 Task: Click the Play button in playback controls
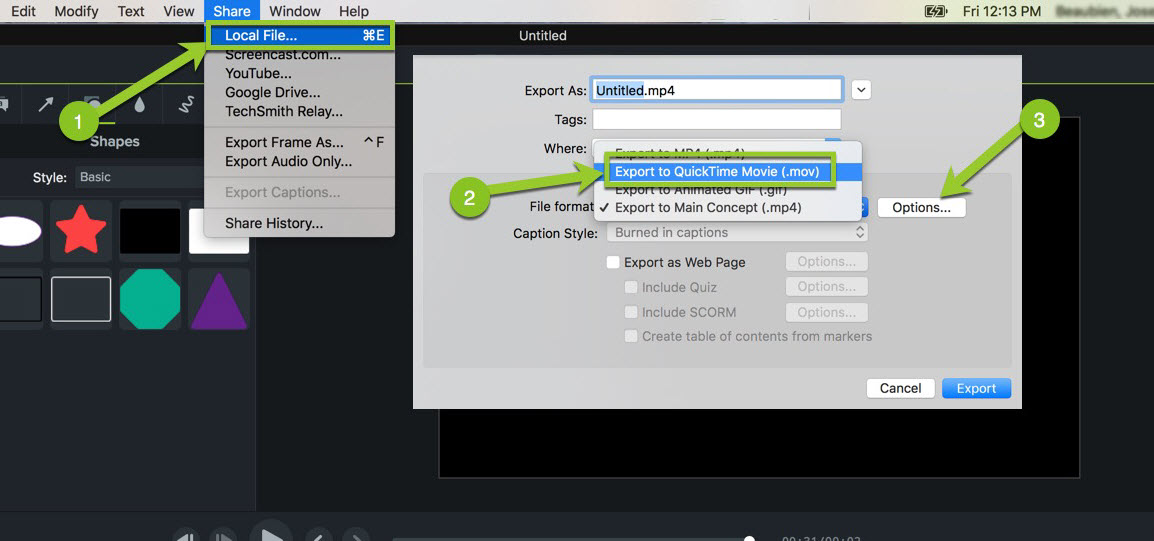(272, 533)
